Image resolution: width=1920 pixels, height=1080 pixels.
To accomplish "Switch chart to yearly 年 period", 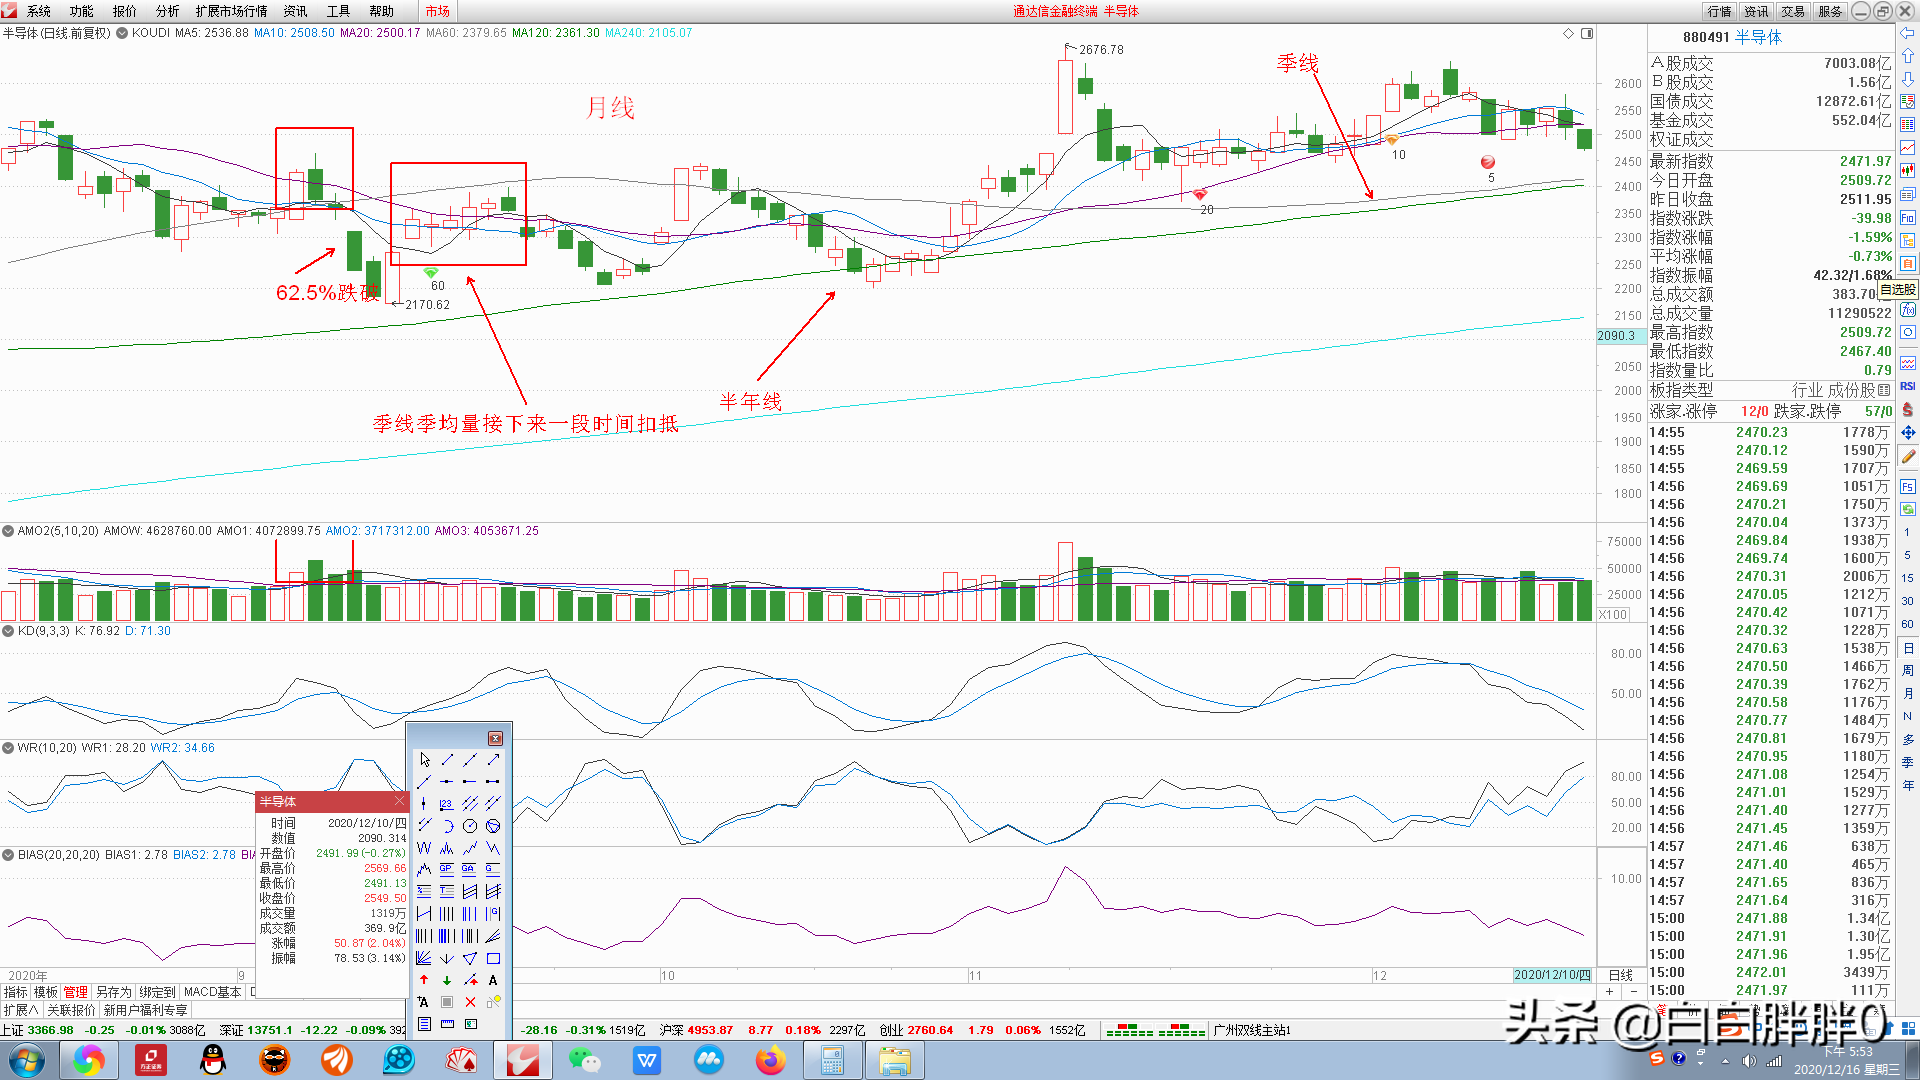I will (1908, 785).
